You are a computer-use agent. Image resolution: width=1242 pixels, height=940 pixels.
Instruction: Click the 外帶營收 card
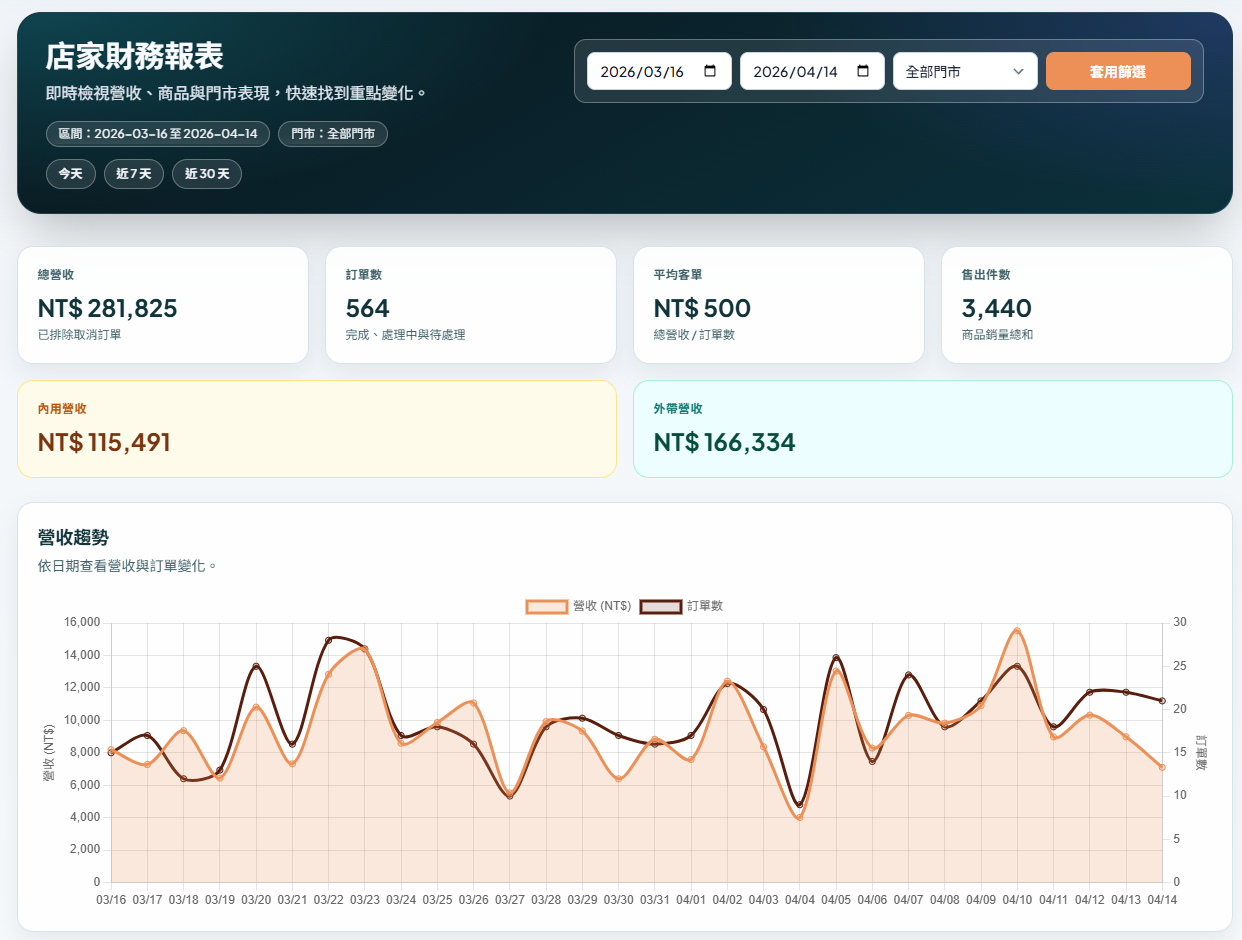932,429
